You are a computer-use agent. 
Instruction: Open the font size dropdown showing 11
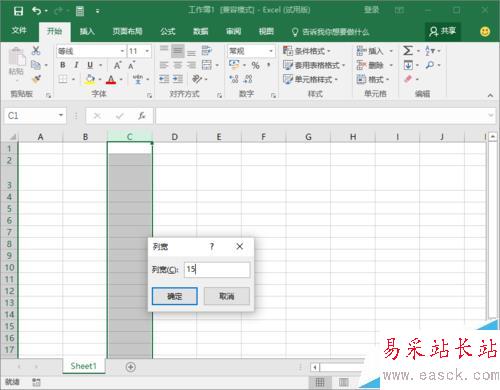point(147,51)
